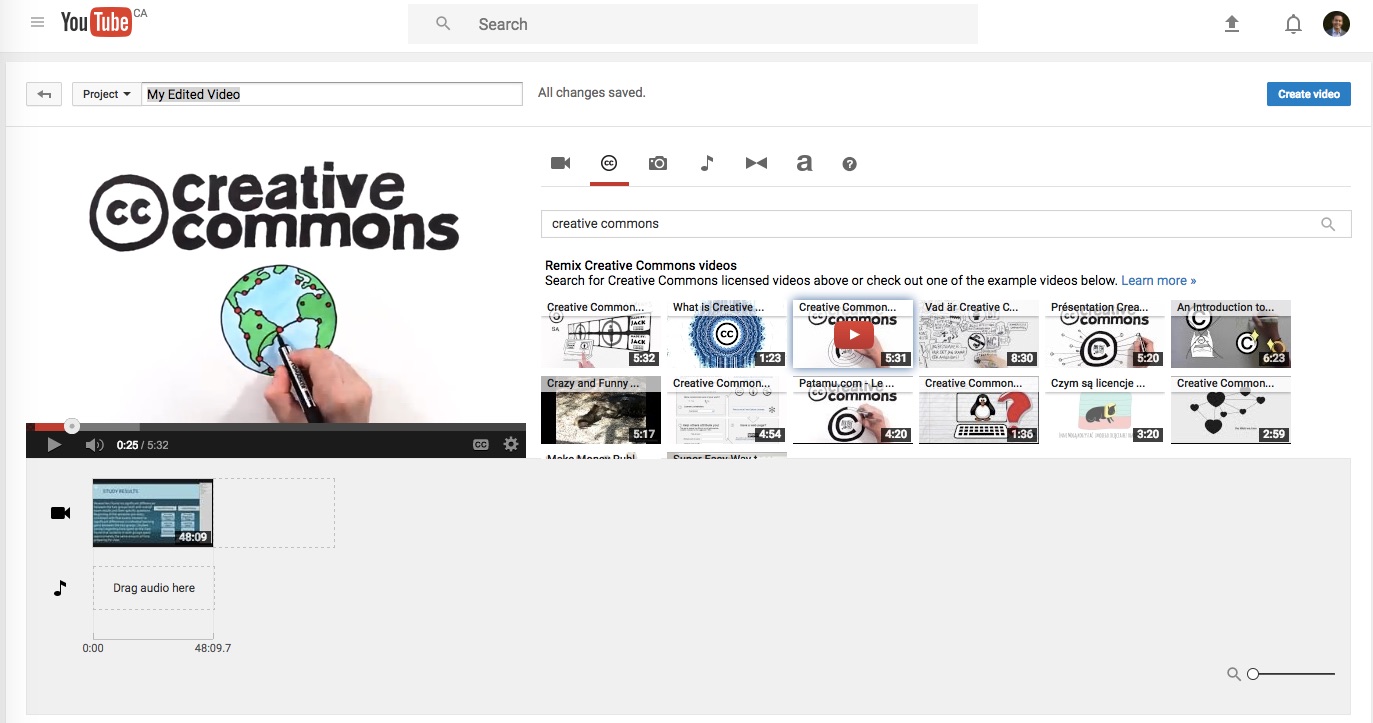This screenshot has height=723, width=1373.
Task: Click the 'Remix Creative Commons videos' heading
Action: click(x=641, y=266)
